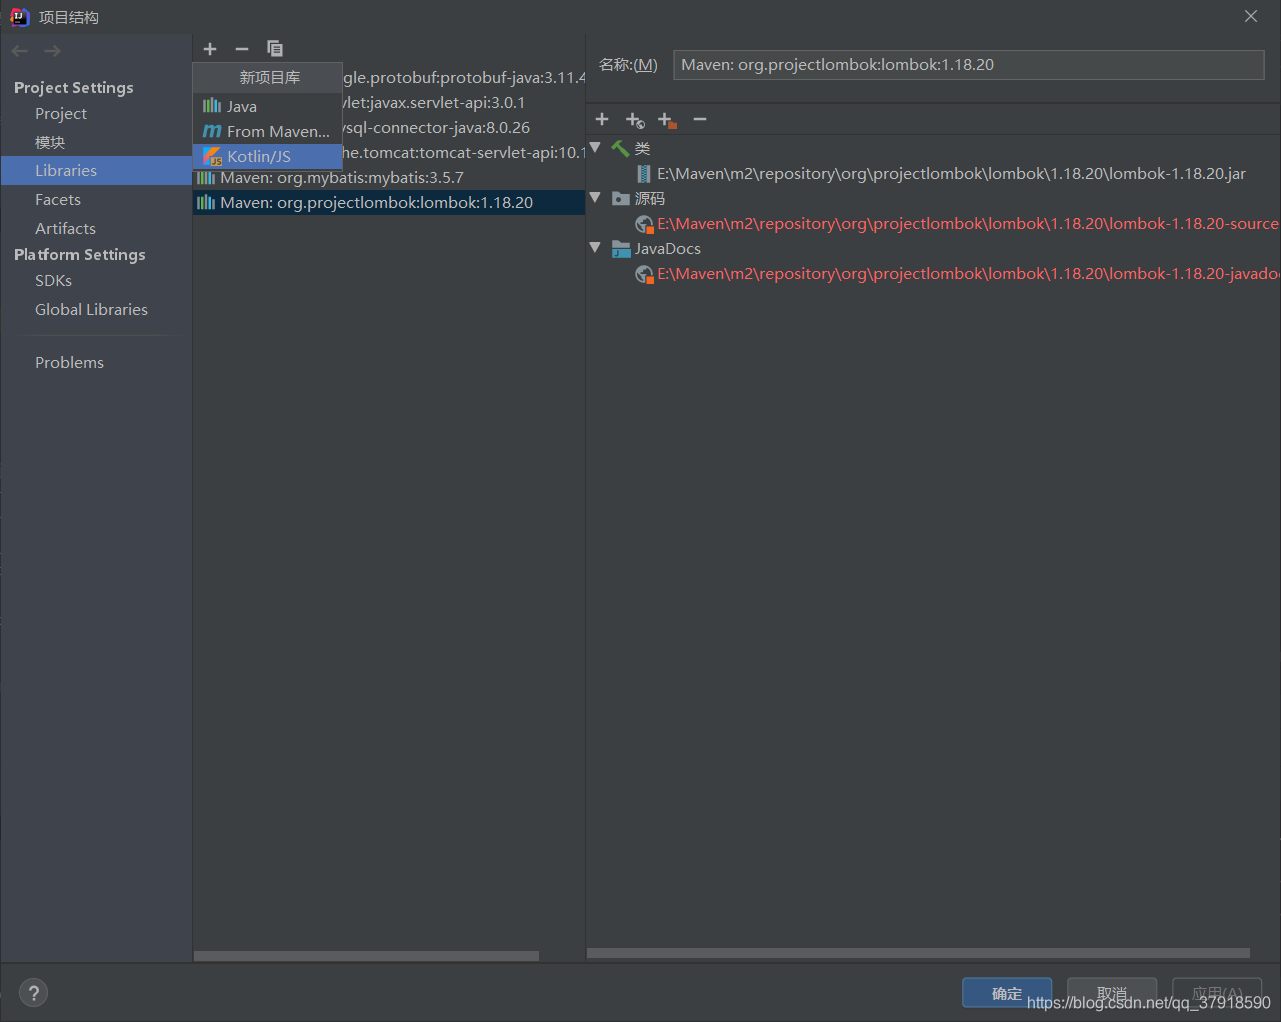
Task: Collapse the 源码 sources node
Action: point(596,198)
